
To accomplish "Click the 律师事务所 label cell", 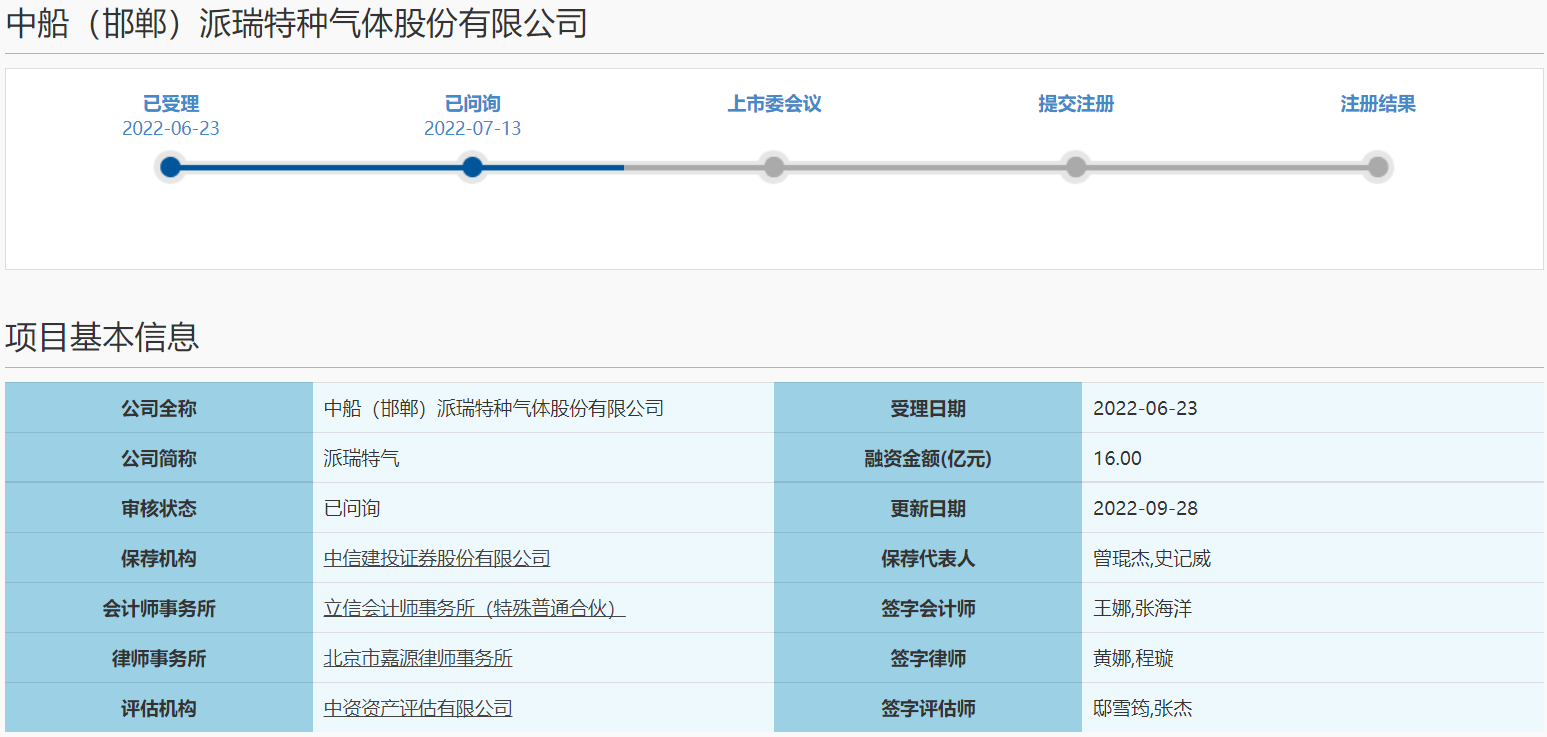I will tap(159, 658).
